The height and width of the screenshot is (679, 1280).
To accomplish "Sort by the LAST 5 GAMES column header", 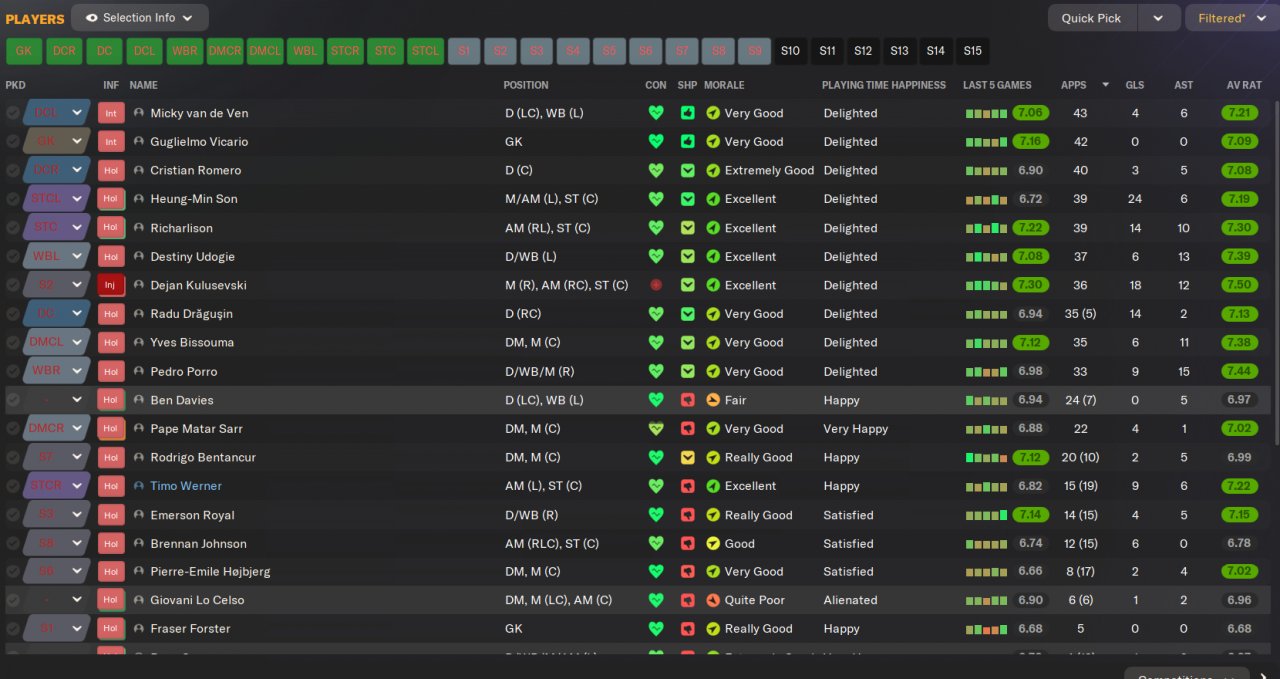I will click(x=997, y=85).
